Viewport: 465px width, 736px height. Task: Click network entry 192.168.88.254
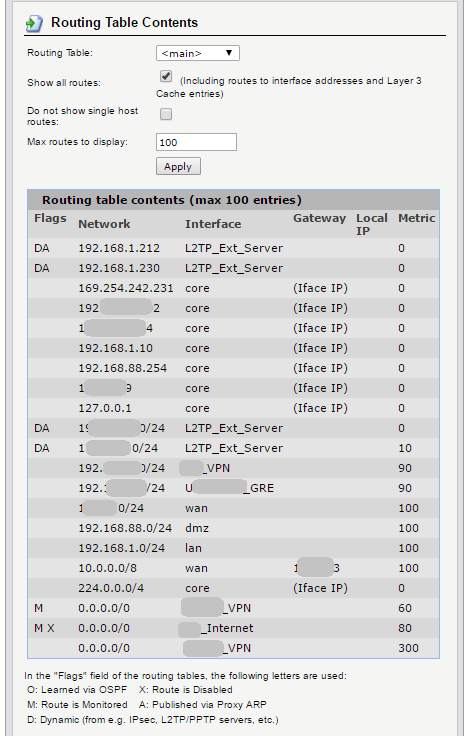[x=122, y=368]
